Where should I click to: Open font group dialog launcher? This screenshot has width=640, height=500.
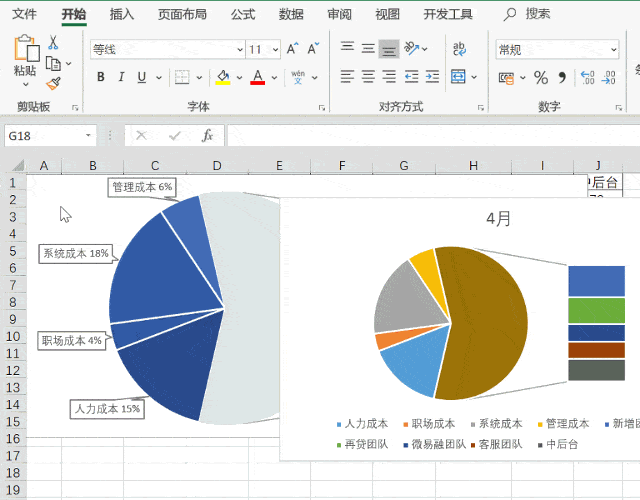pyautogui.click(x=322, y=108)
